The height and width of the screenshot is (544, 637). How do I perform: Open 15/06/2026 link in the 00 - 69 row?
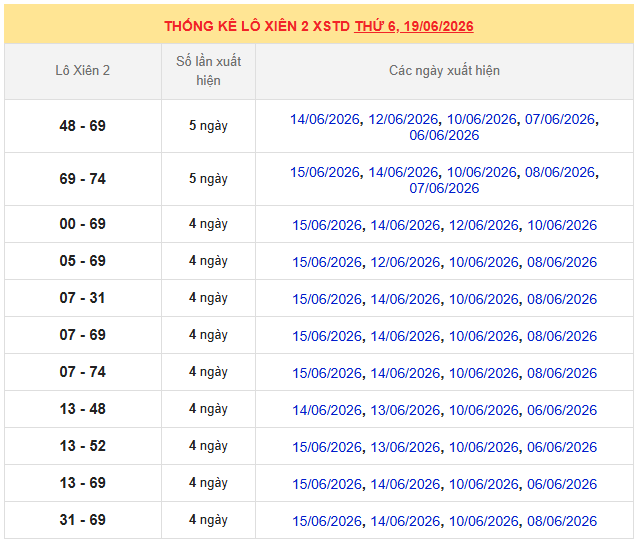327,225
